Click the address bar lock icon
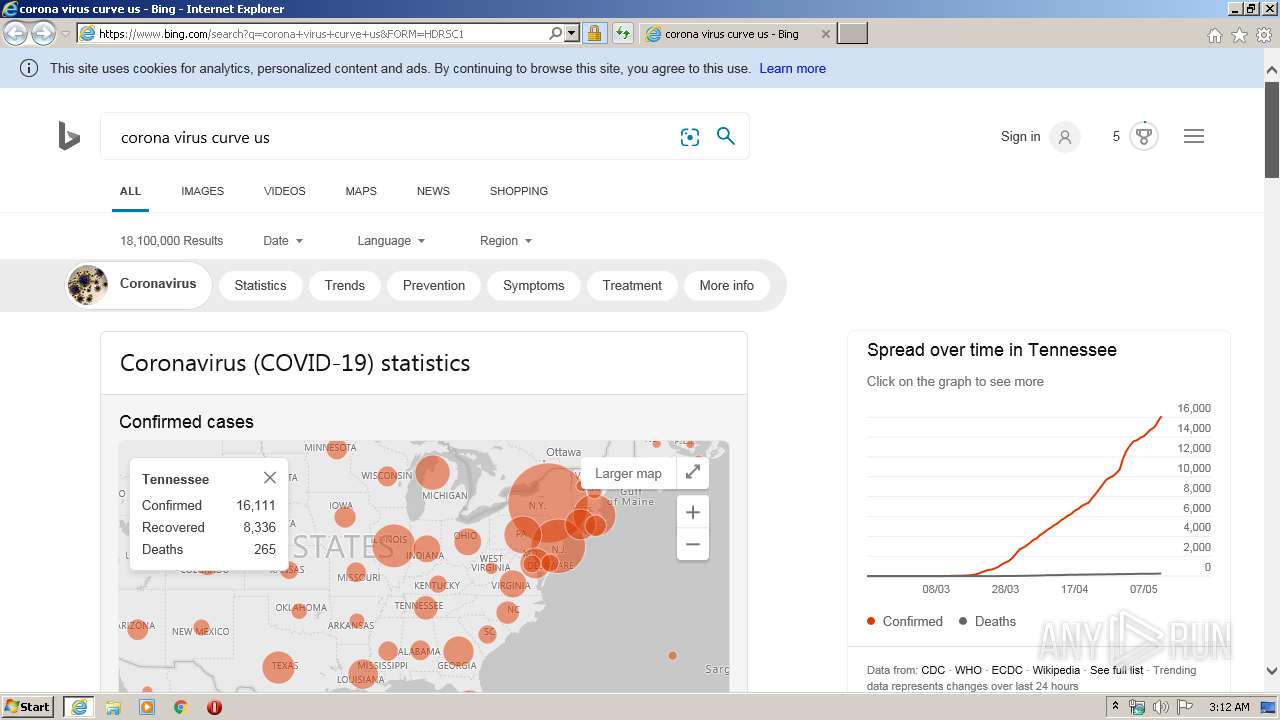Viewport: 1280px width, 720px height. pyautogui.click(x=594, y=33)
